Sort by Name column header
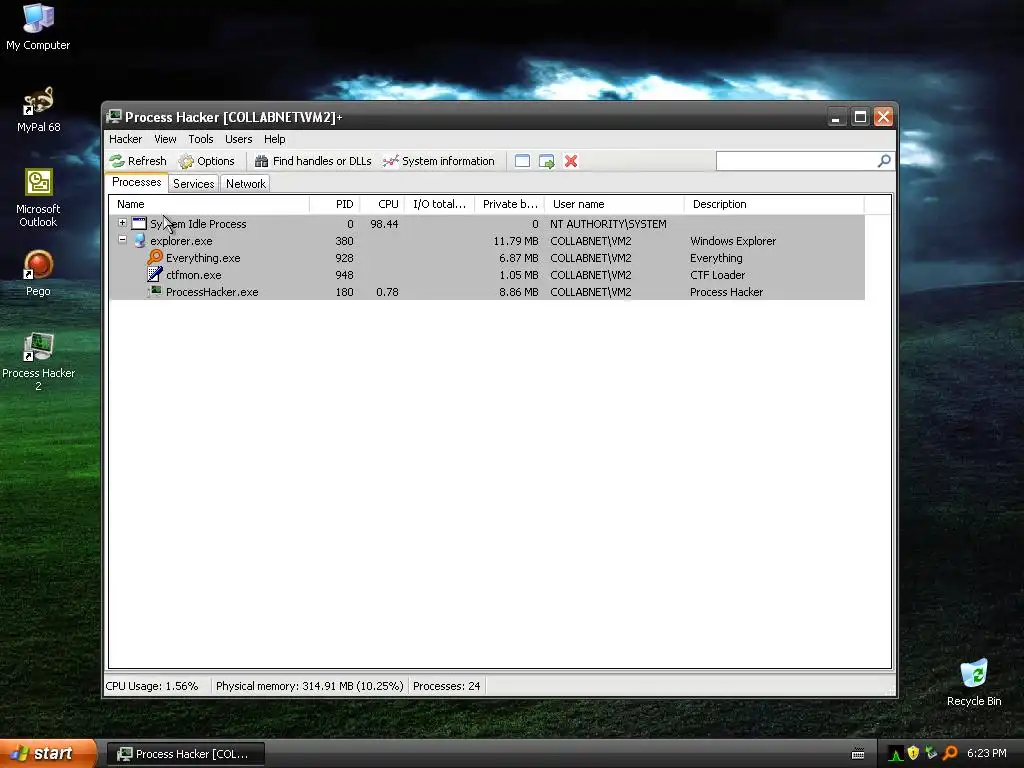 pyautogui.click(x=209, y=204)
